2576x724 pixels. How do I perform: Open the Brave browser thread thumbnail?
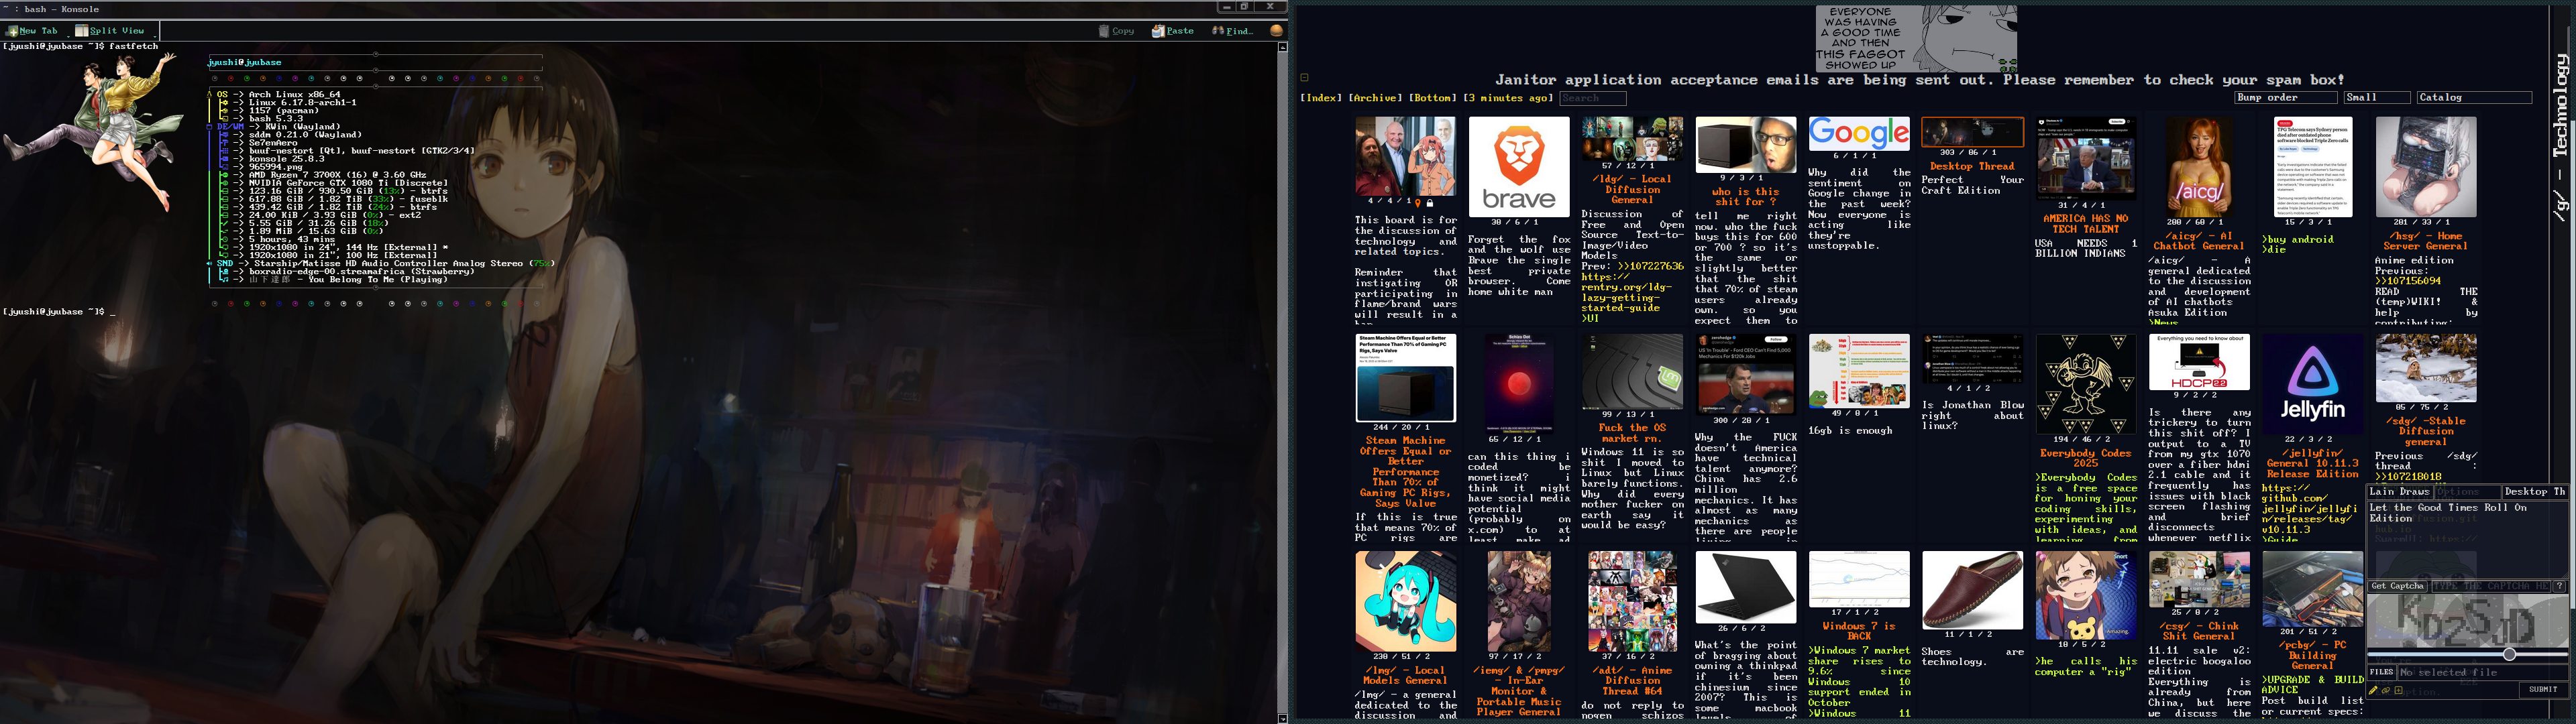coord(1518,166)
